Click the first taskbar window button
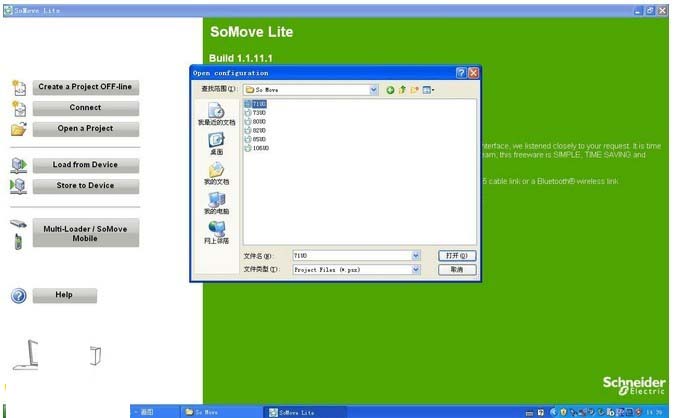The width and height of the screenshot is (686, 418). click(x=155, y=412)
